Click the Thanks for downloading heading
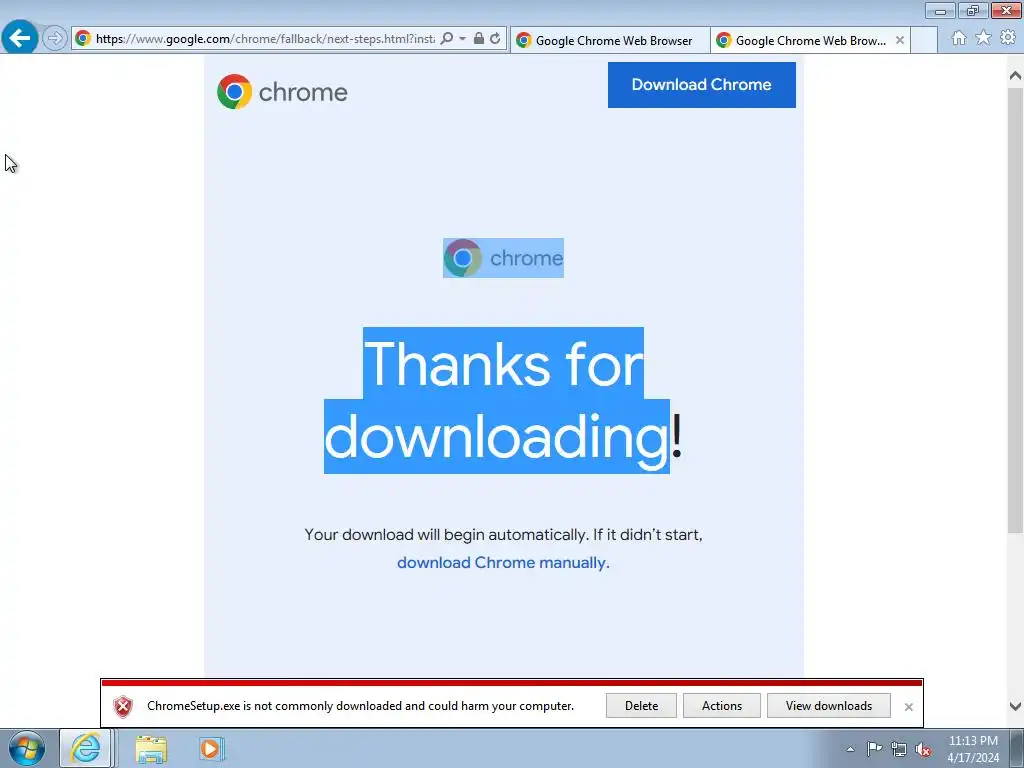The image size is (1024, 768). pos(504,400)
